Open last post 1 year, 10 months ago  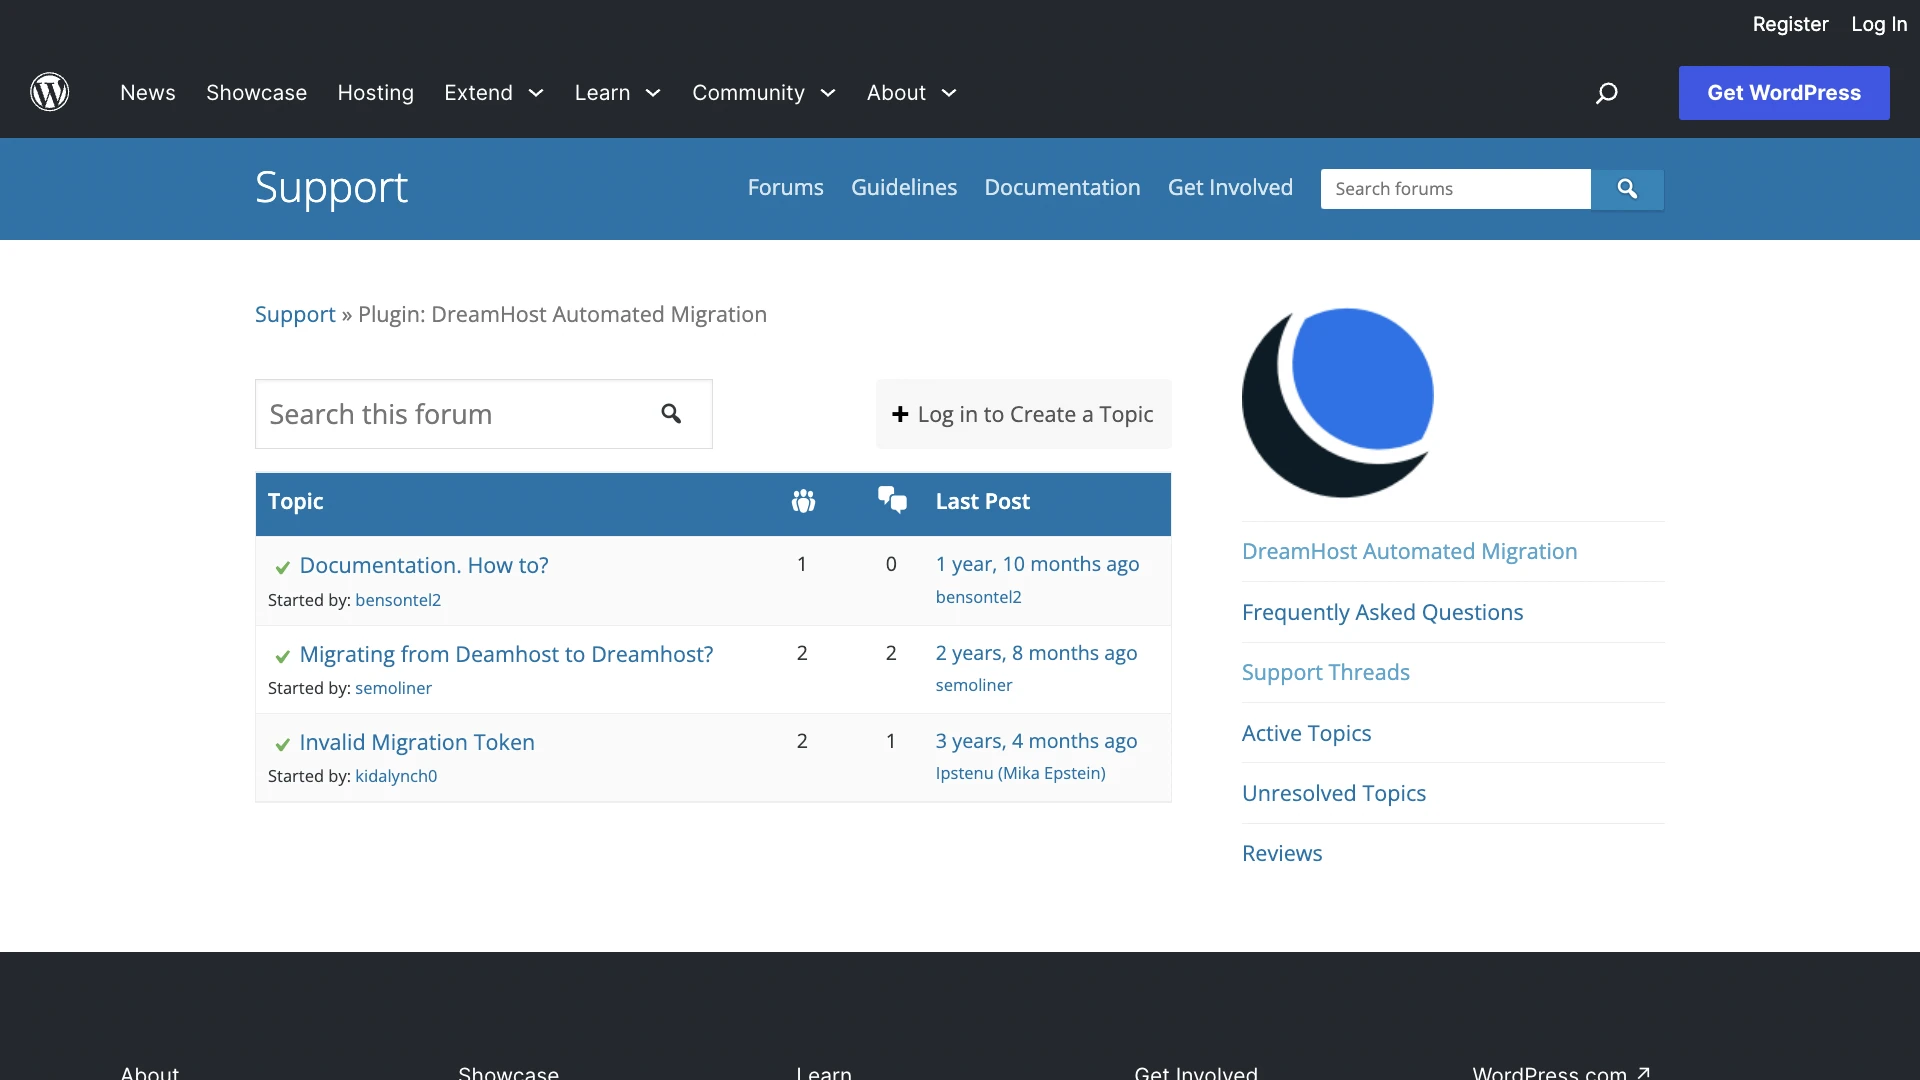point(1037,564)
